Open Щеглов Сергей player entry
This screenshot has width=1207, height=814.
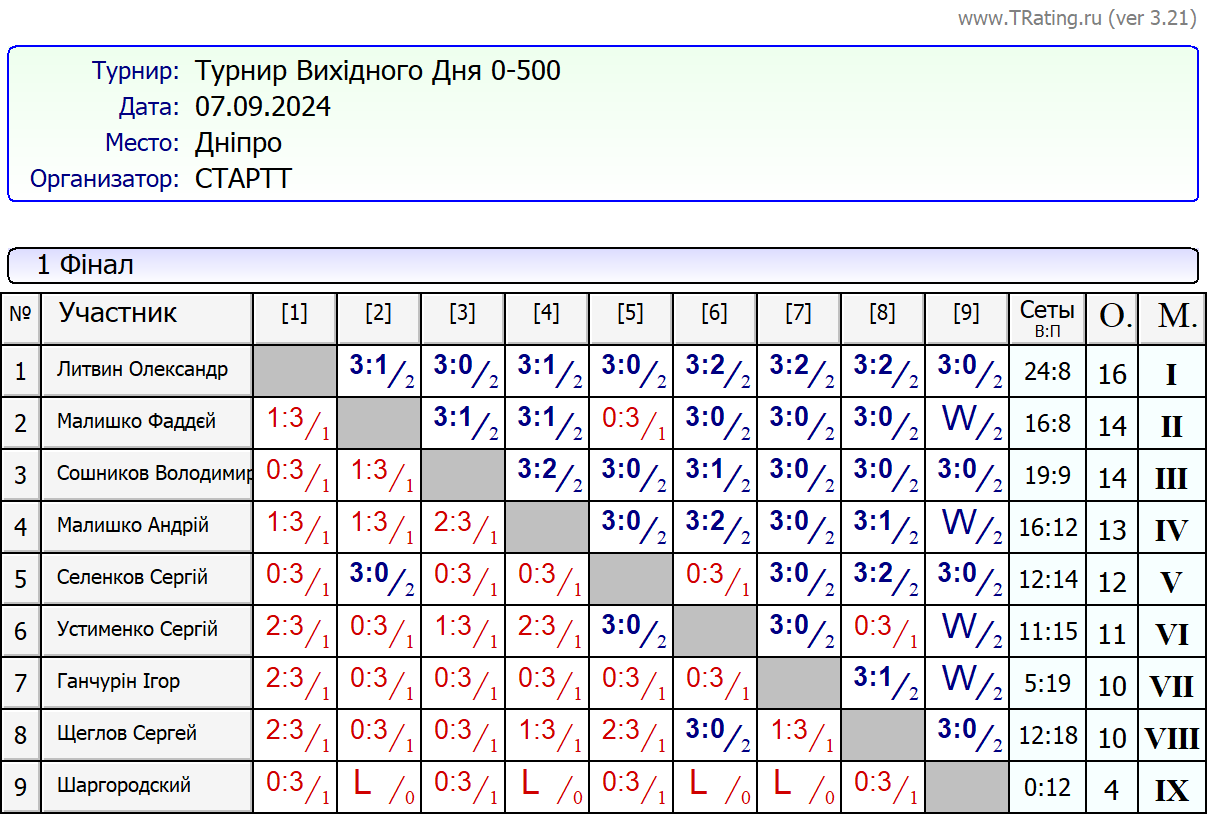tap(146, 734)
